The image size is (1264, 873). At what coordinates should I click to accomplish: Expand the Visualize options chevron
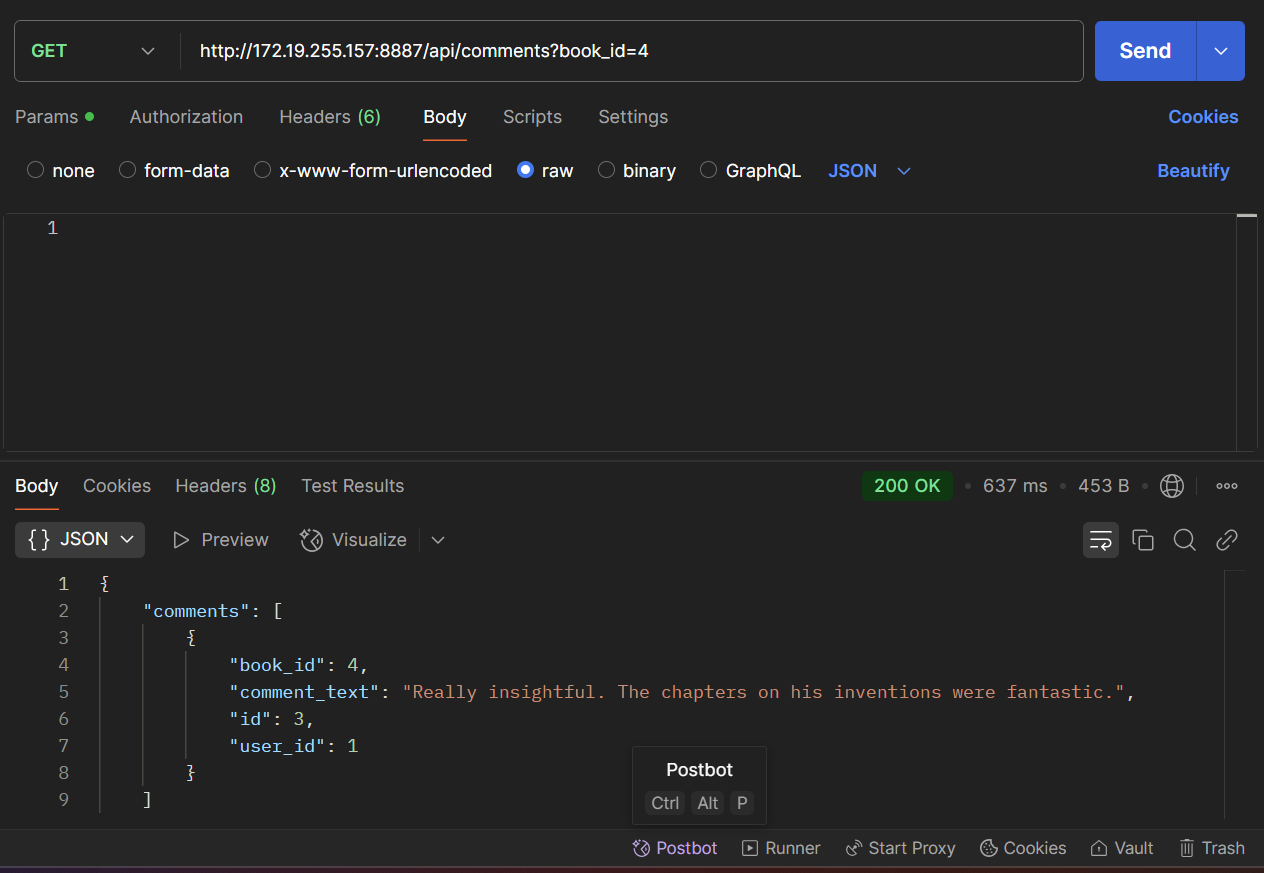pyautogui.click(x=438, y=540)
